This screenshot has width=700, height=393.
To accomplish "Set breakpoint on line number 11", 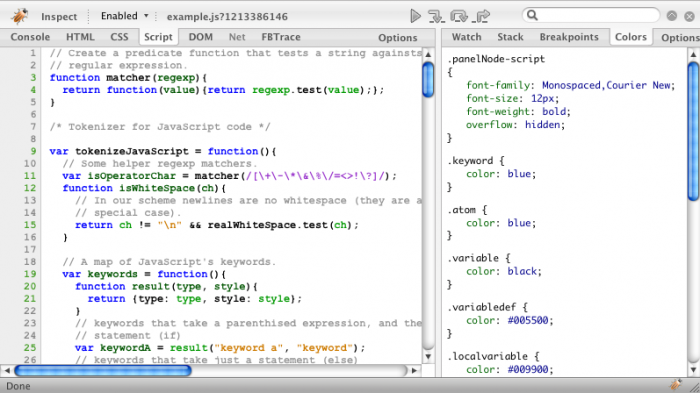I will (30, 176).
